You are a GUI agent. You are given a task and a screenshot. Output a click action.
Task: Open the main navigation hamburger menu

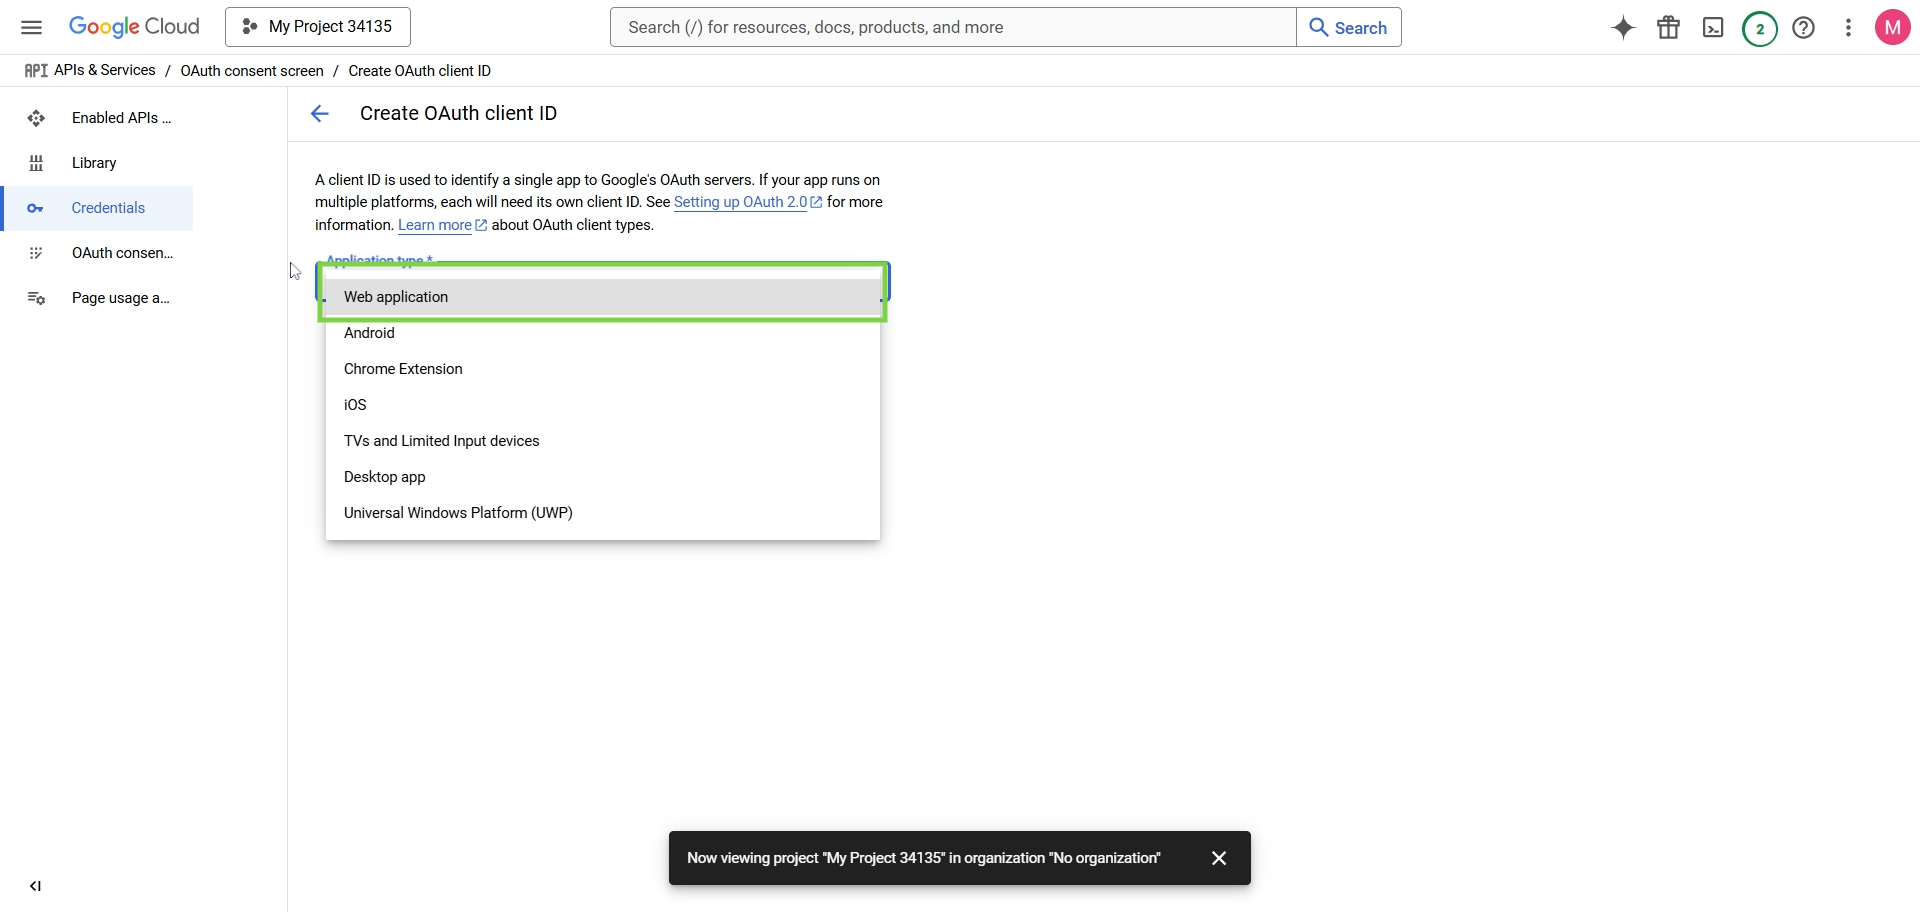tap(32, 27)
